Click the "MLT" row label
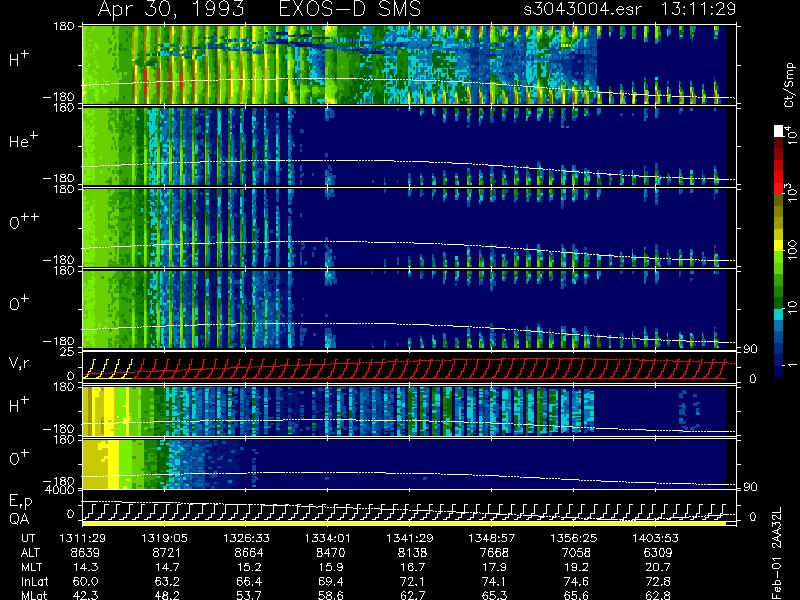Screen dimensions: 800x600 click(31, 567)
